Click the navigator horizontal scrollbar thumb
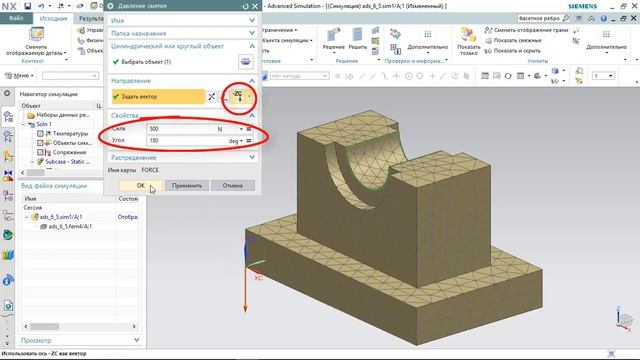The image size is (640, 360). 35,173
